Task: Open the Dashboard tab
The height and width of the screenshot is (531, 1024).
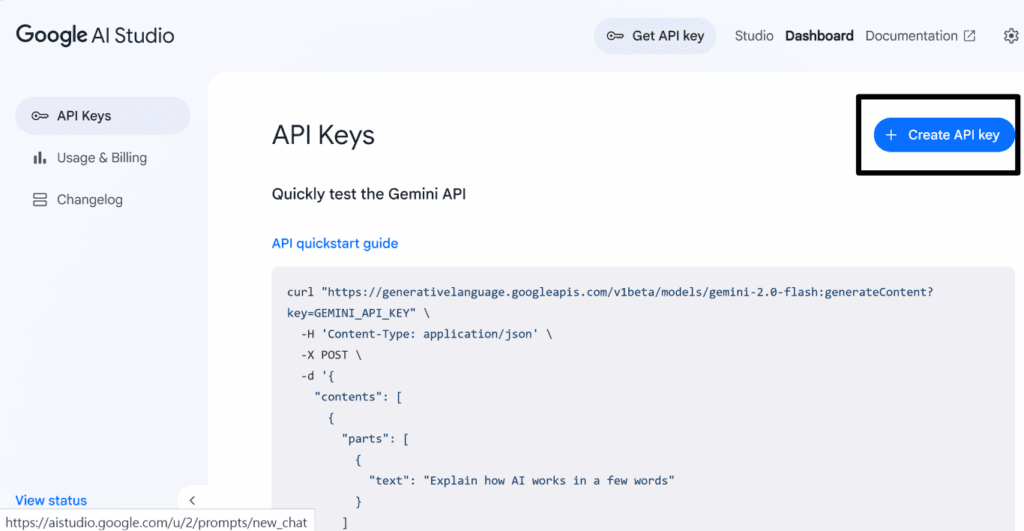Action: pos(819,36)
